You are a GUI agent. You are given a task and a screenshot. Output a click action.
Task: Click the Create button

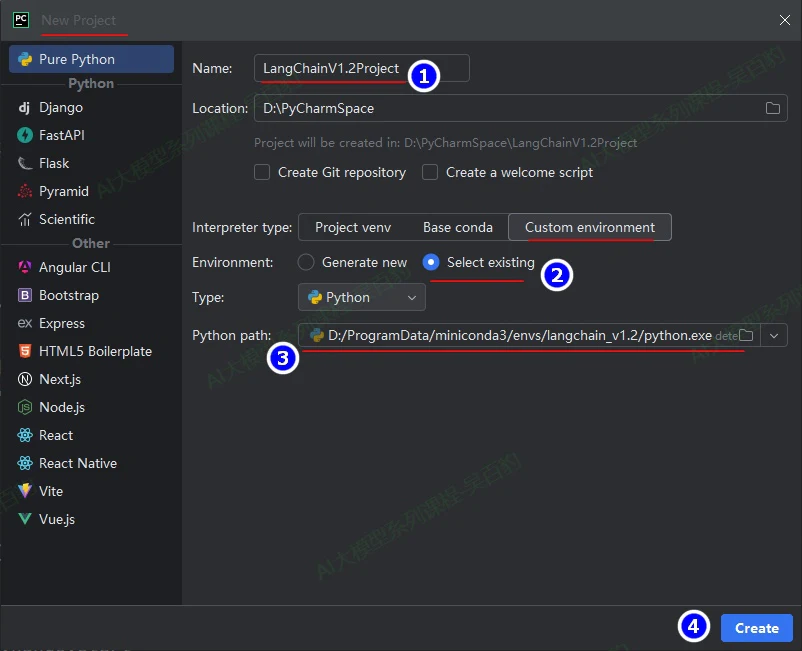tap(756, 628)
